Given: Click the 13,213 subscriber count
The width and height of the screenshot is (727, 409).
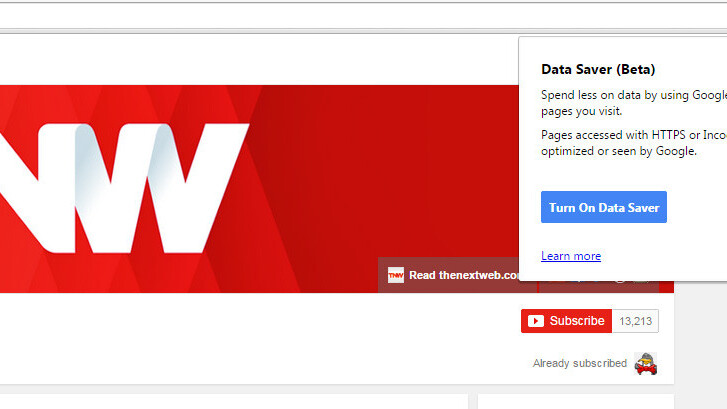Looking at the screenshot, I should [635, 321].
